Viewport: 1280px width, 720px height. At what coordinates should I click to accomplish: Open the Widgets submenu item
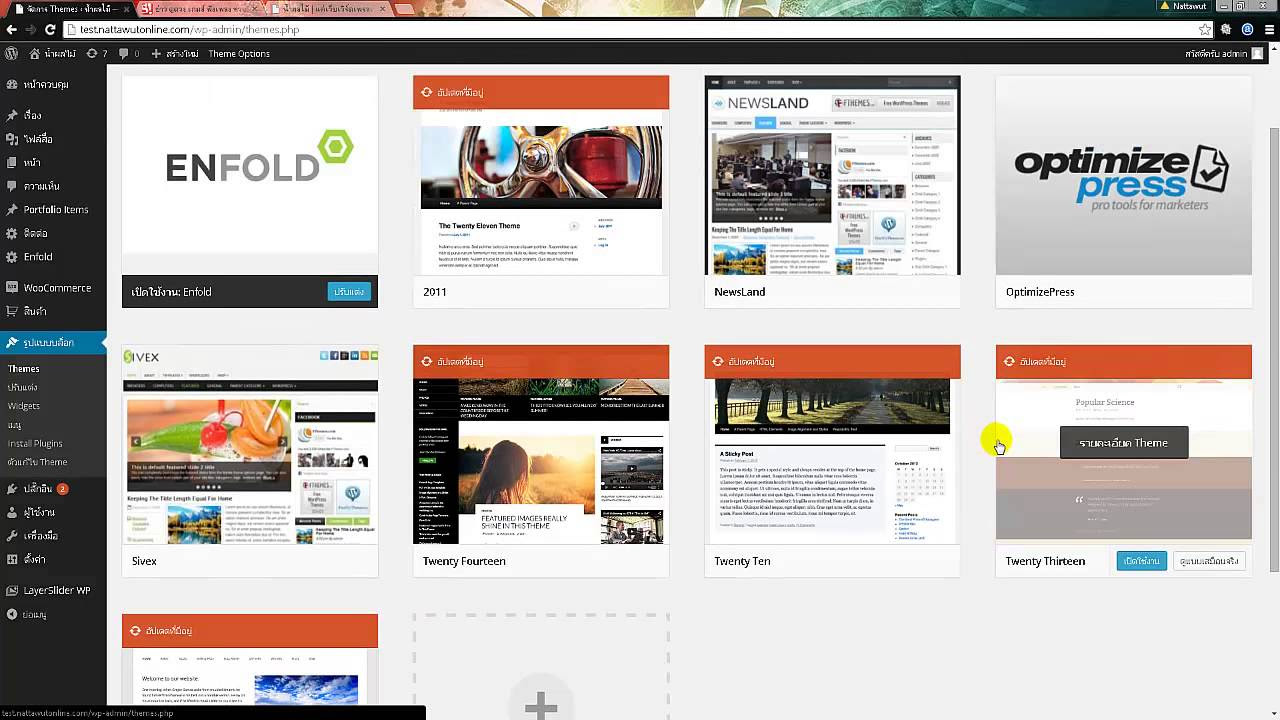24,406
